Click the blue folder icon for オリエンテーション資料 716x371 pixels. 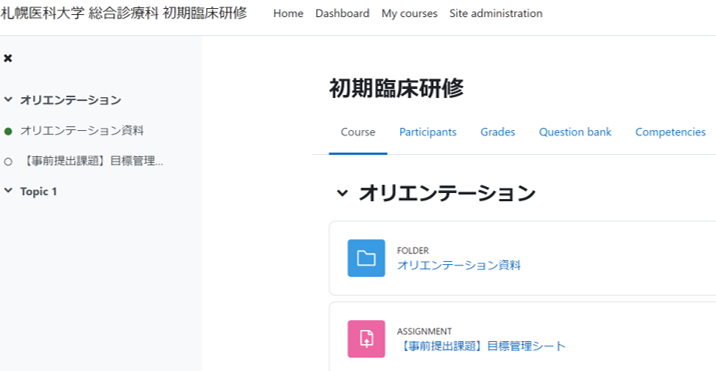pos(366,258)
